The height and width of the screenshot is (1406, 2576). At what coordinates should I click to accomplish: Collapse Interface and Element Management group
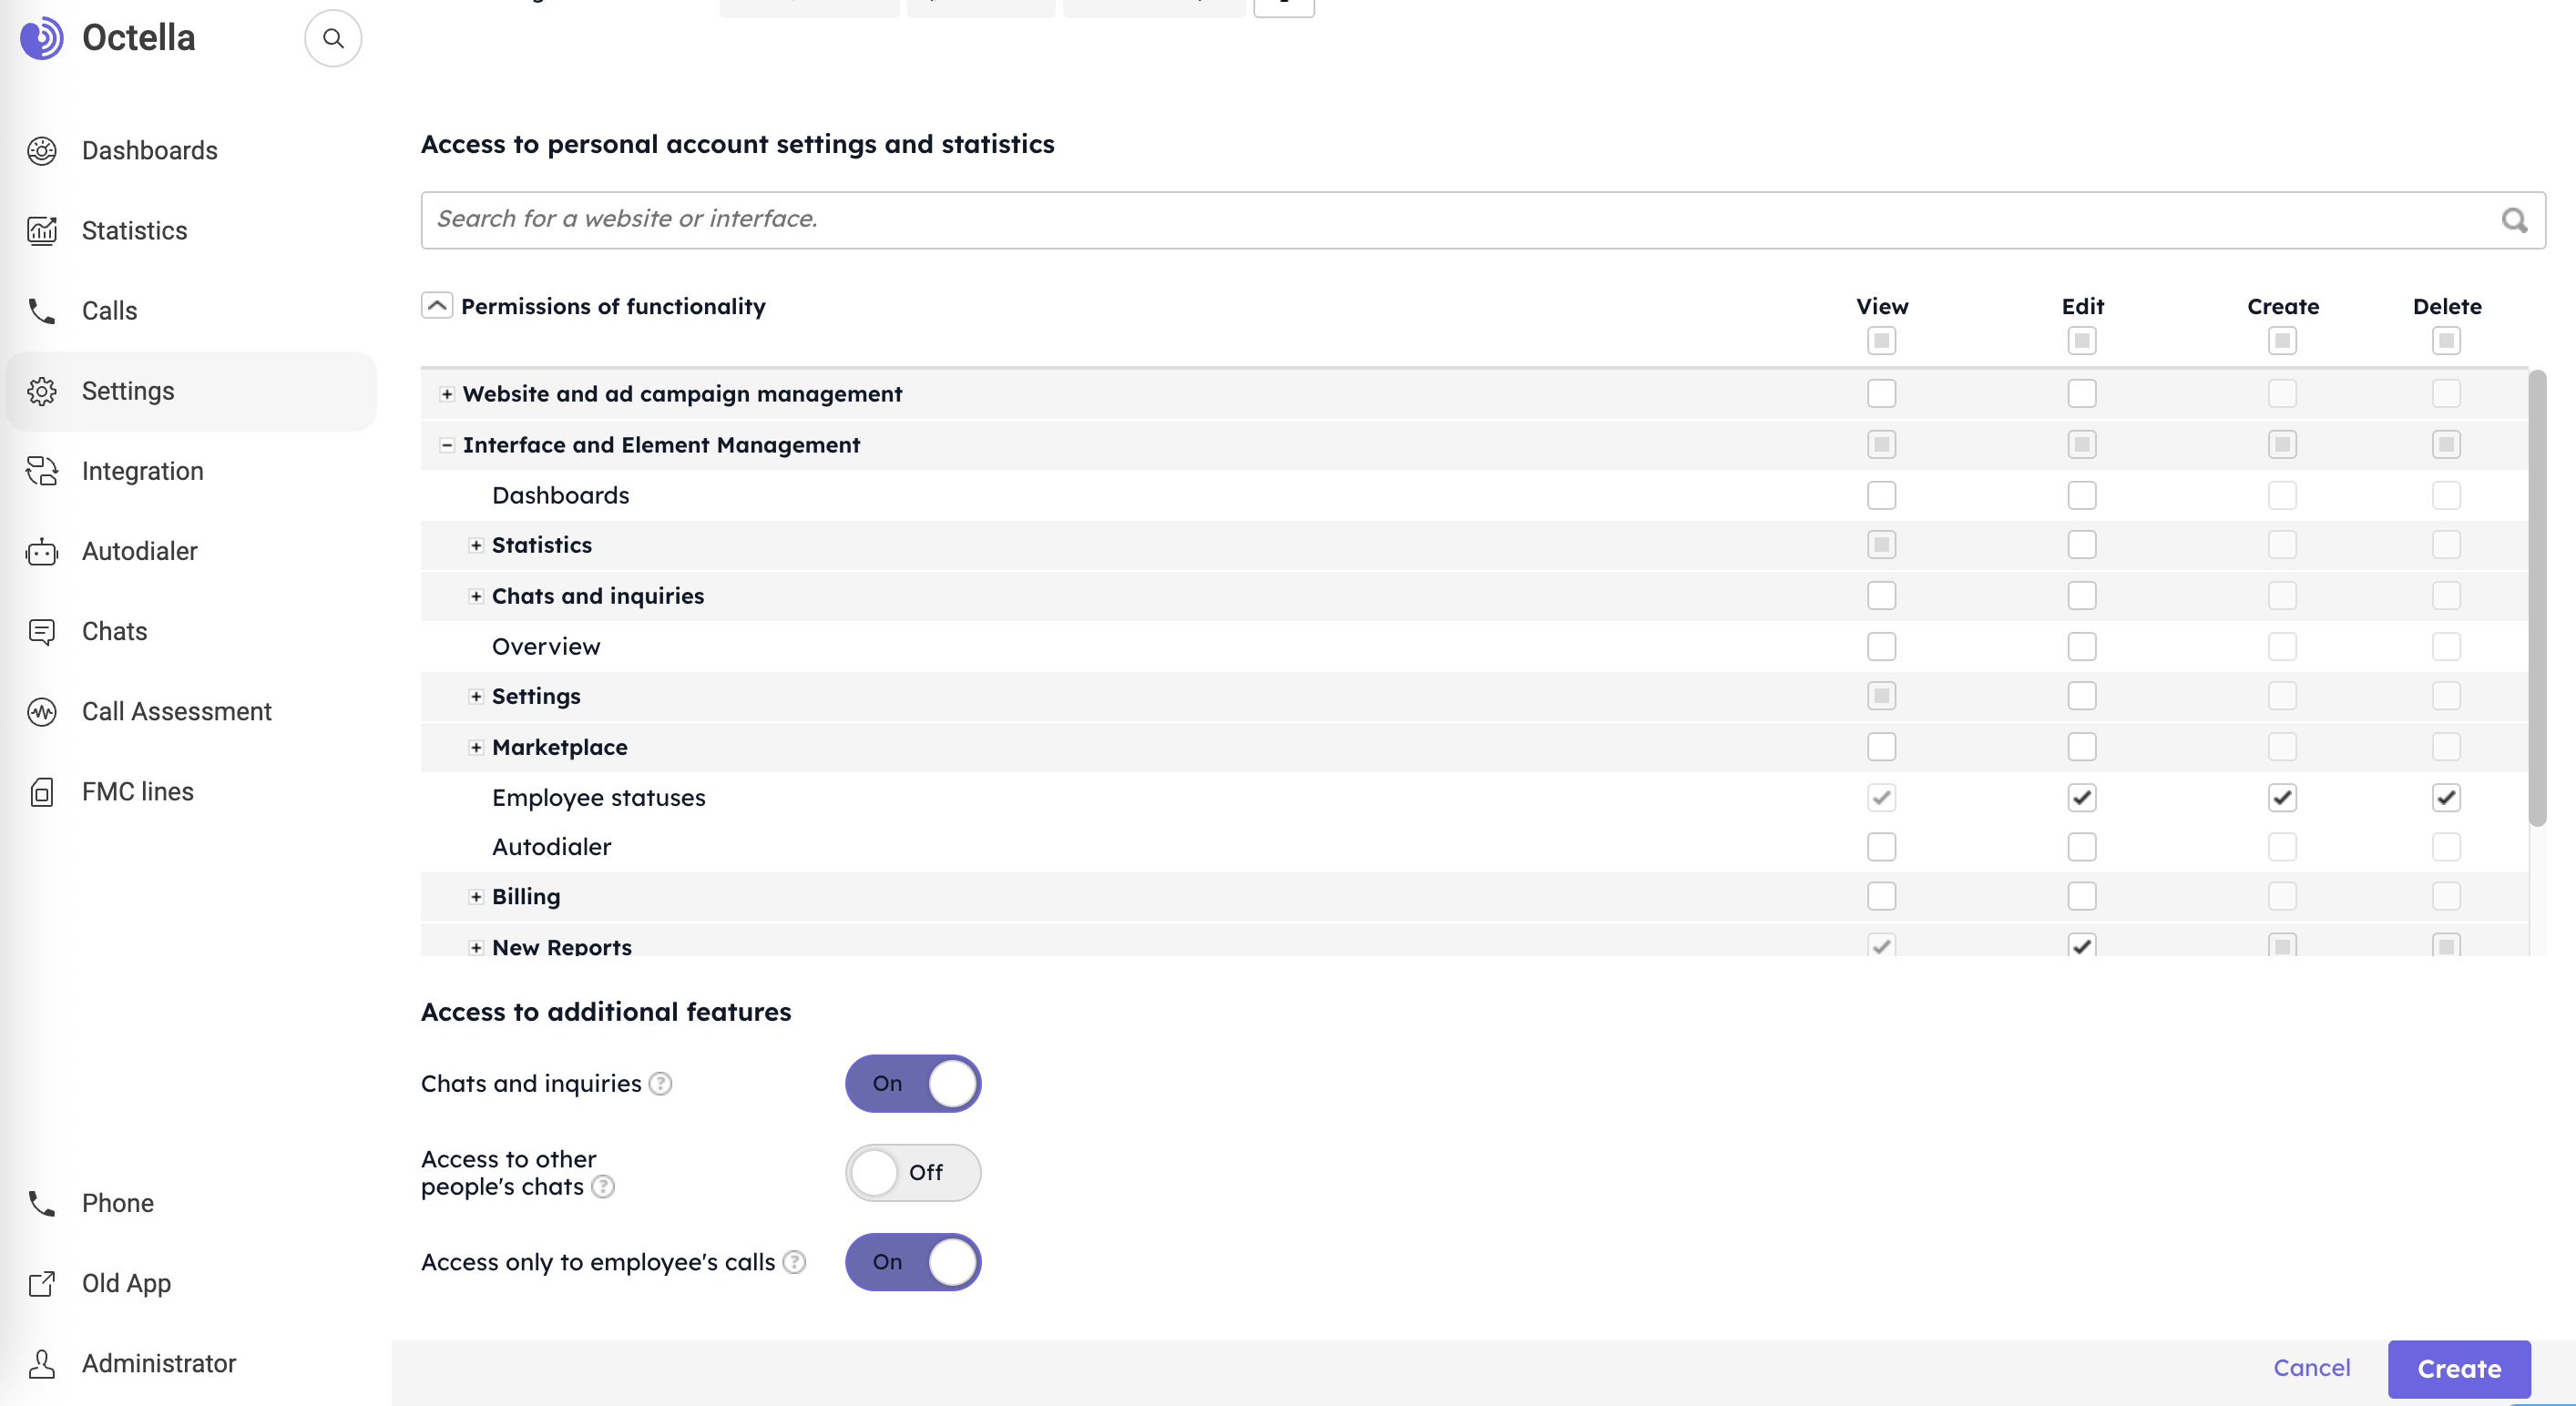(447, 445)
